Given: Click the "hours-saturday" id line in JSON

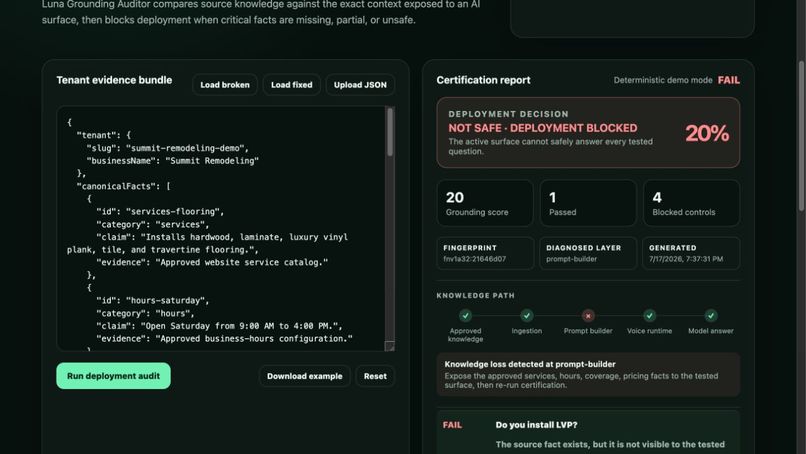Looking at the screenshot, I should click(x=153, y=300).
